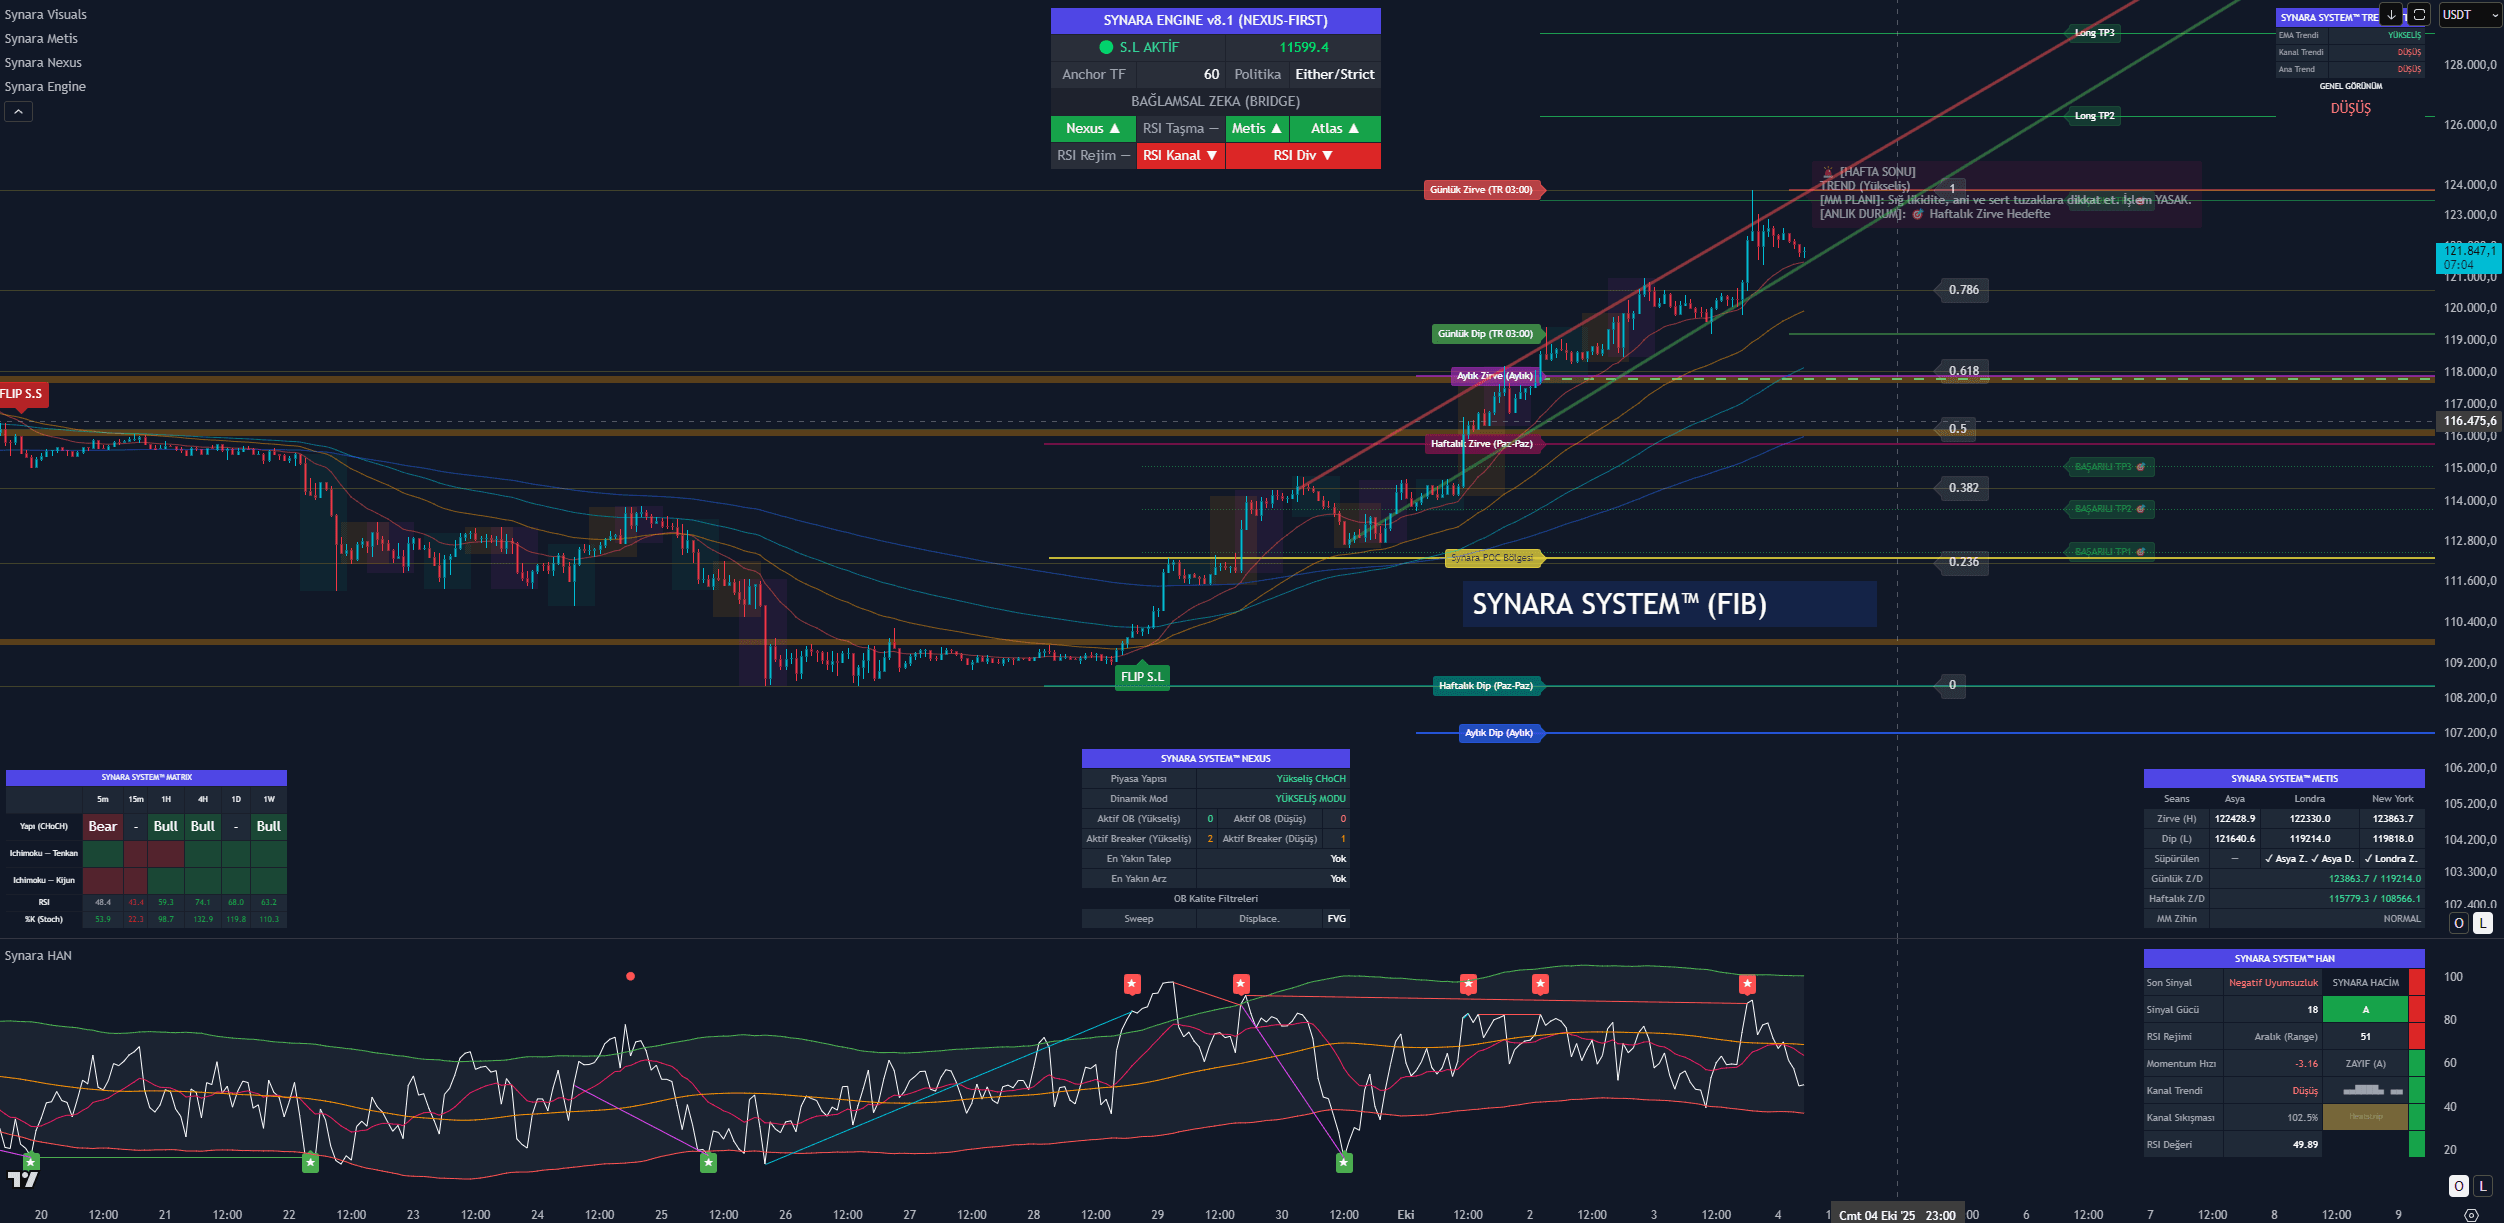
Task: Toggle the log scale L button on main pane
Action: coord(2482,923)
